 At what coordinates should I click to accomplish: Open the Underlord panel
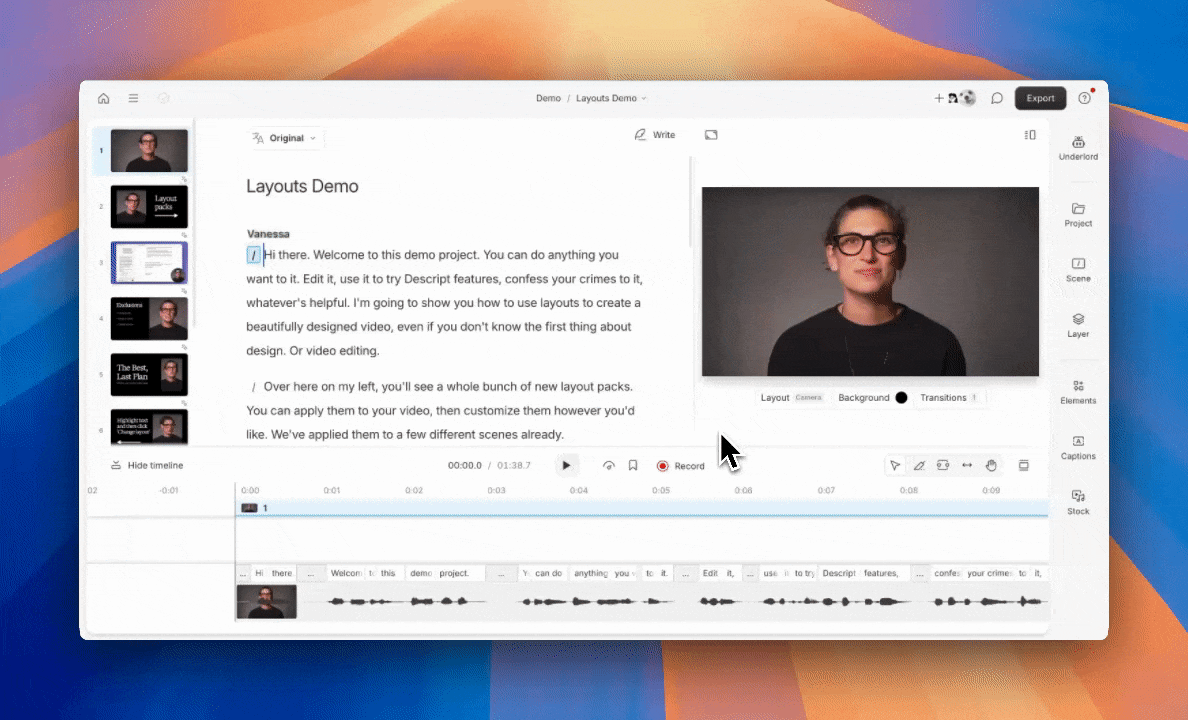1078,148
